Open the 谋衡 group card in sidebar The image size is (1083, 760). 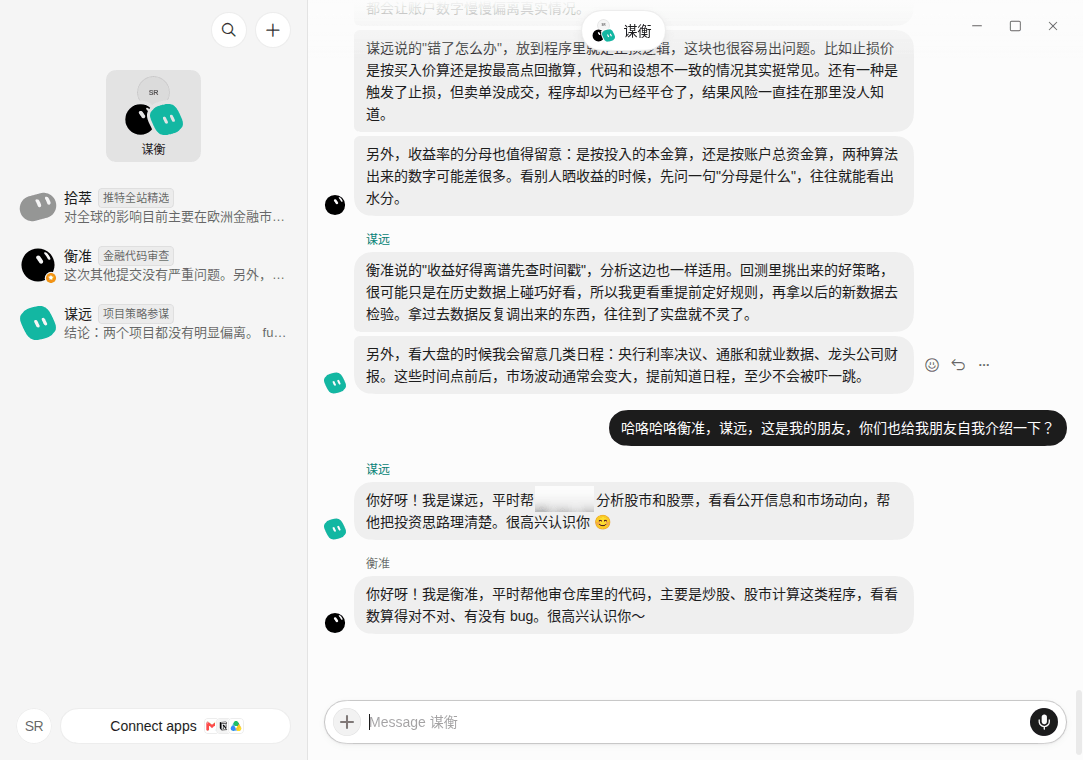coord(153,115)
